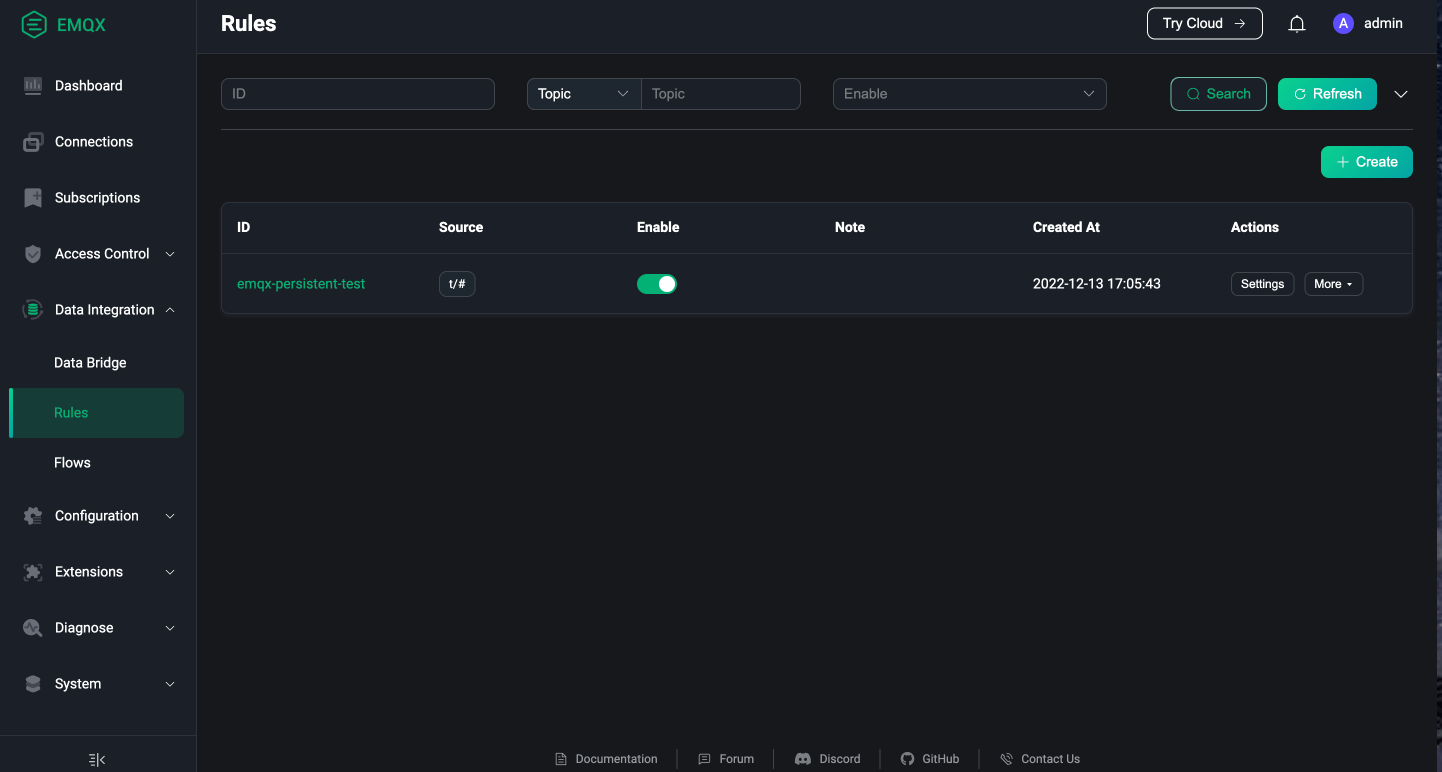
Task: Click the Subscriptions sidebar icon
Action: pyautogui.click(x=33, y=198)
